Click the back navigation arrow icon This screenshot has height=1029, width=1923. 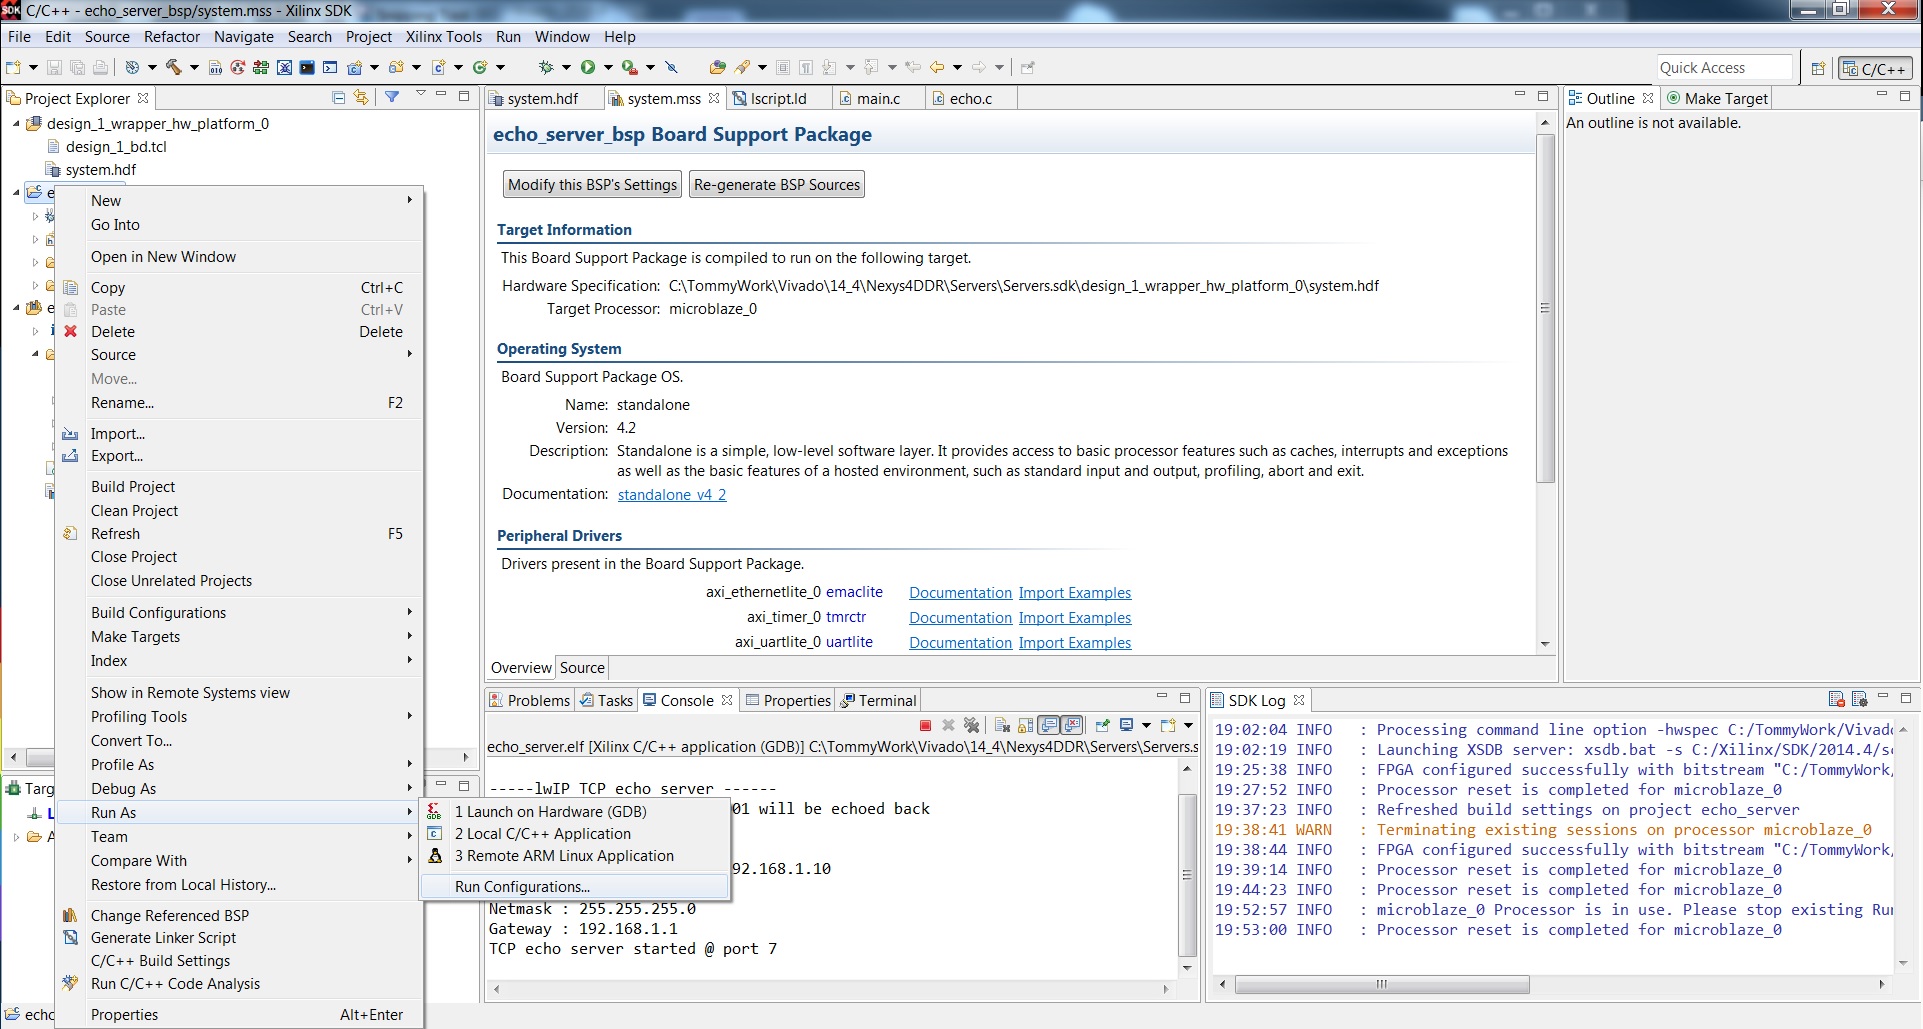coord(937,67)
